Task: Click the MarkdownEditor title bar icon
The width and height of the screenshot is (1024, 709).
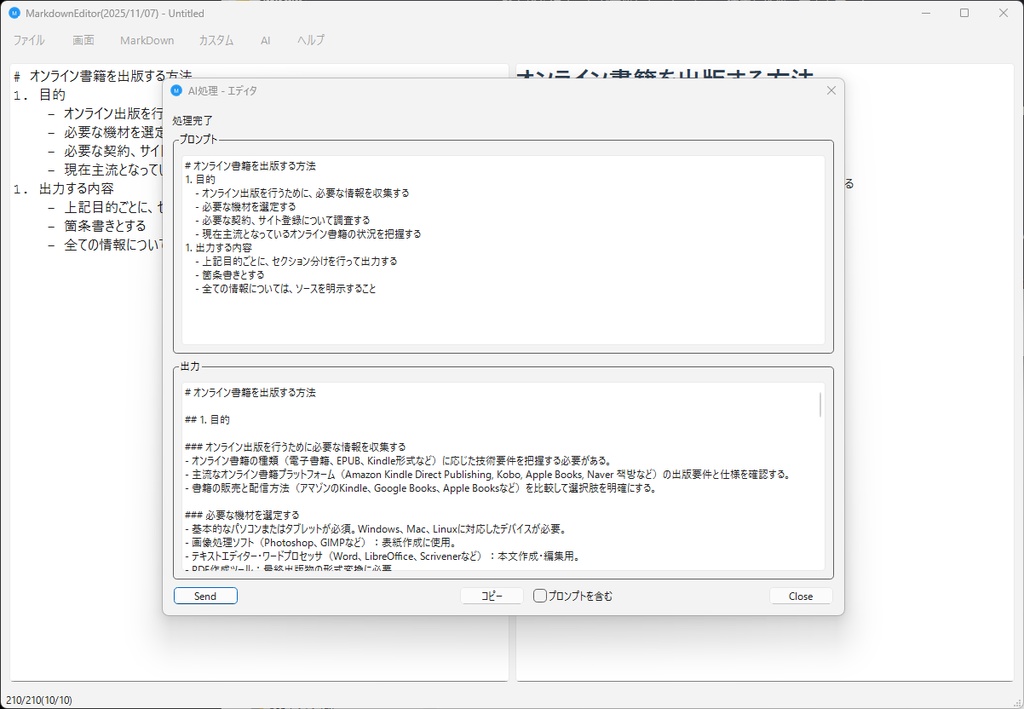Action: (x=14, y=13)
